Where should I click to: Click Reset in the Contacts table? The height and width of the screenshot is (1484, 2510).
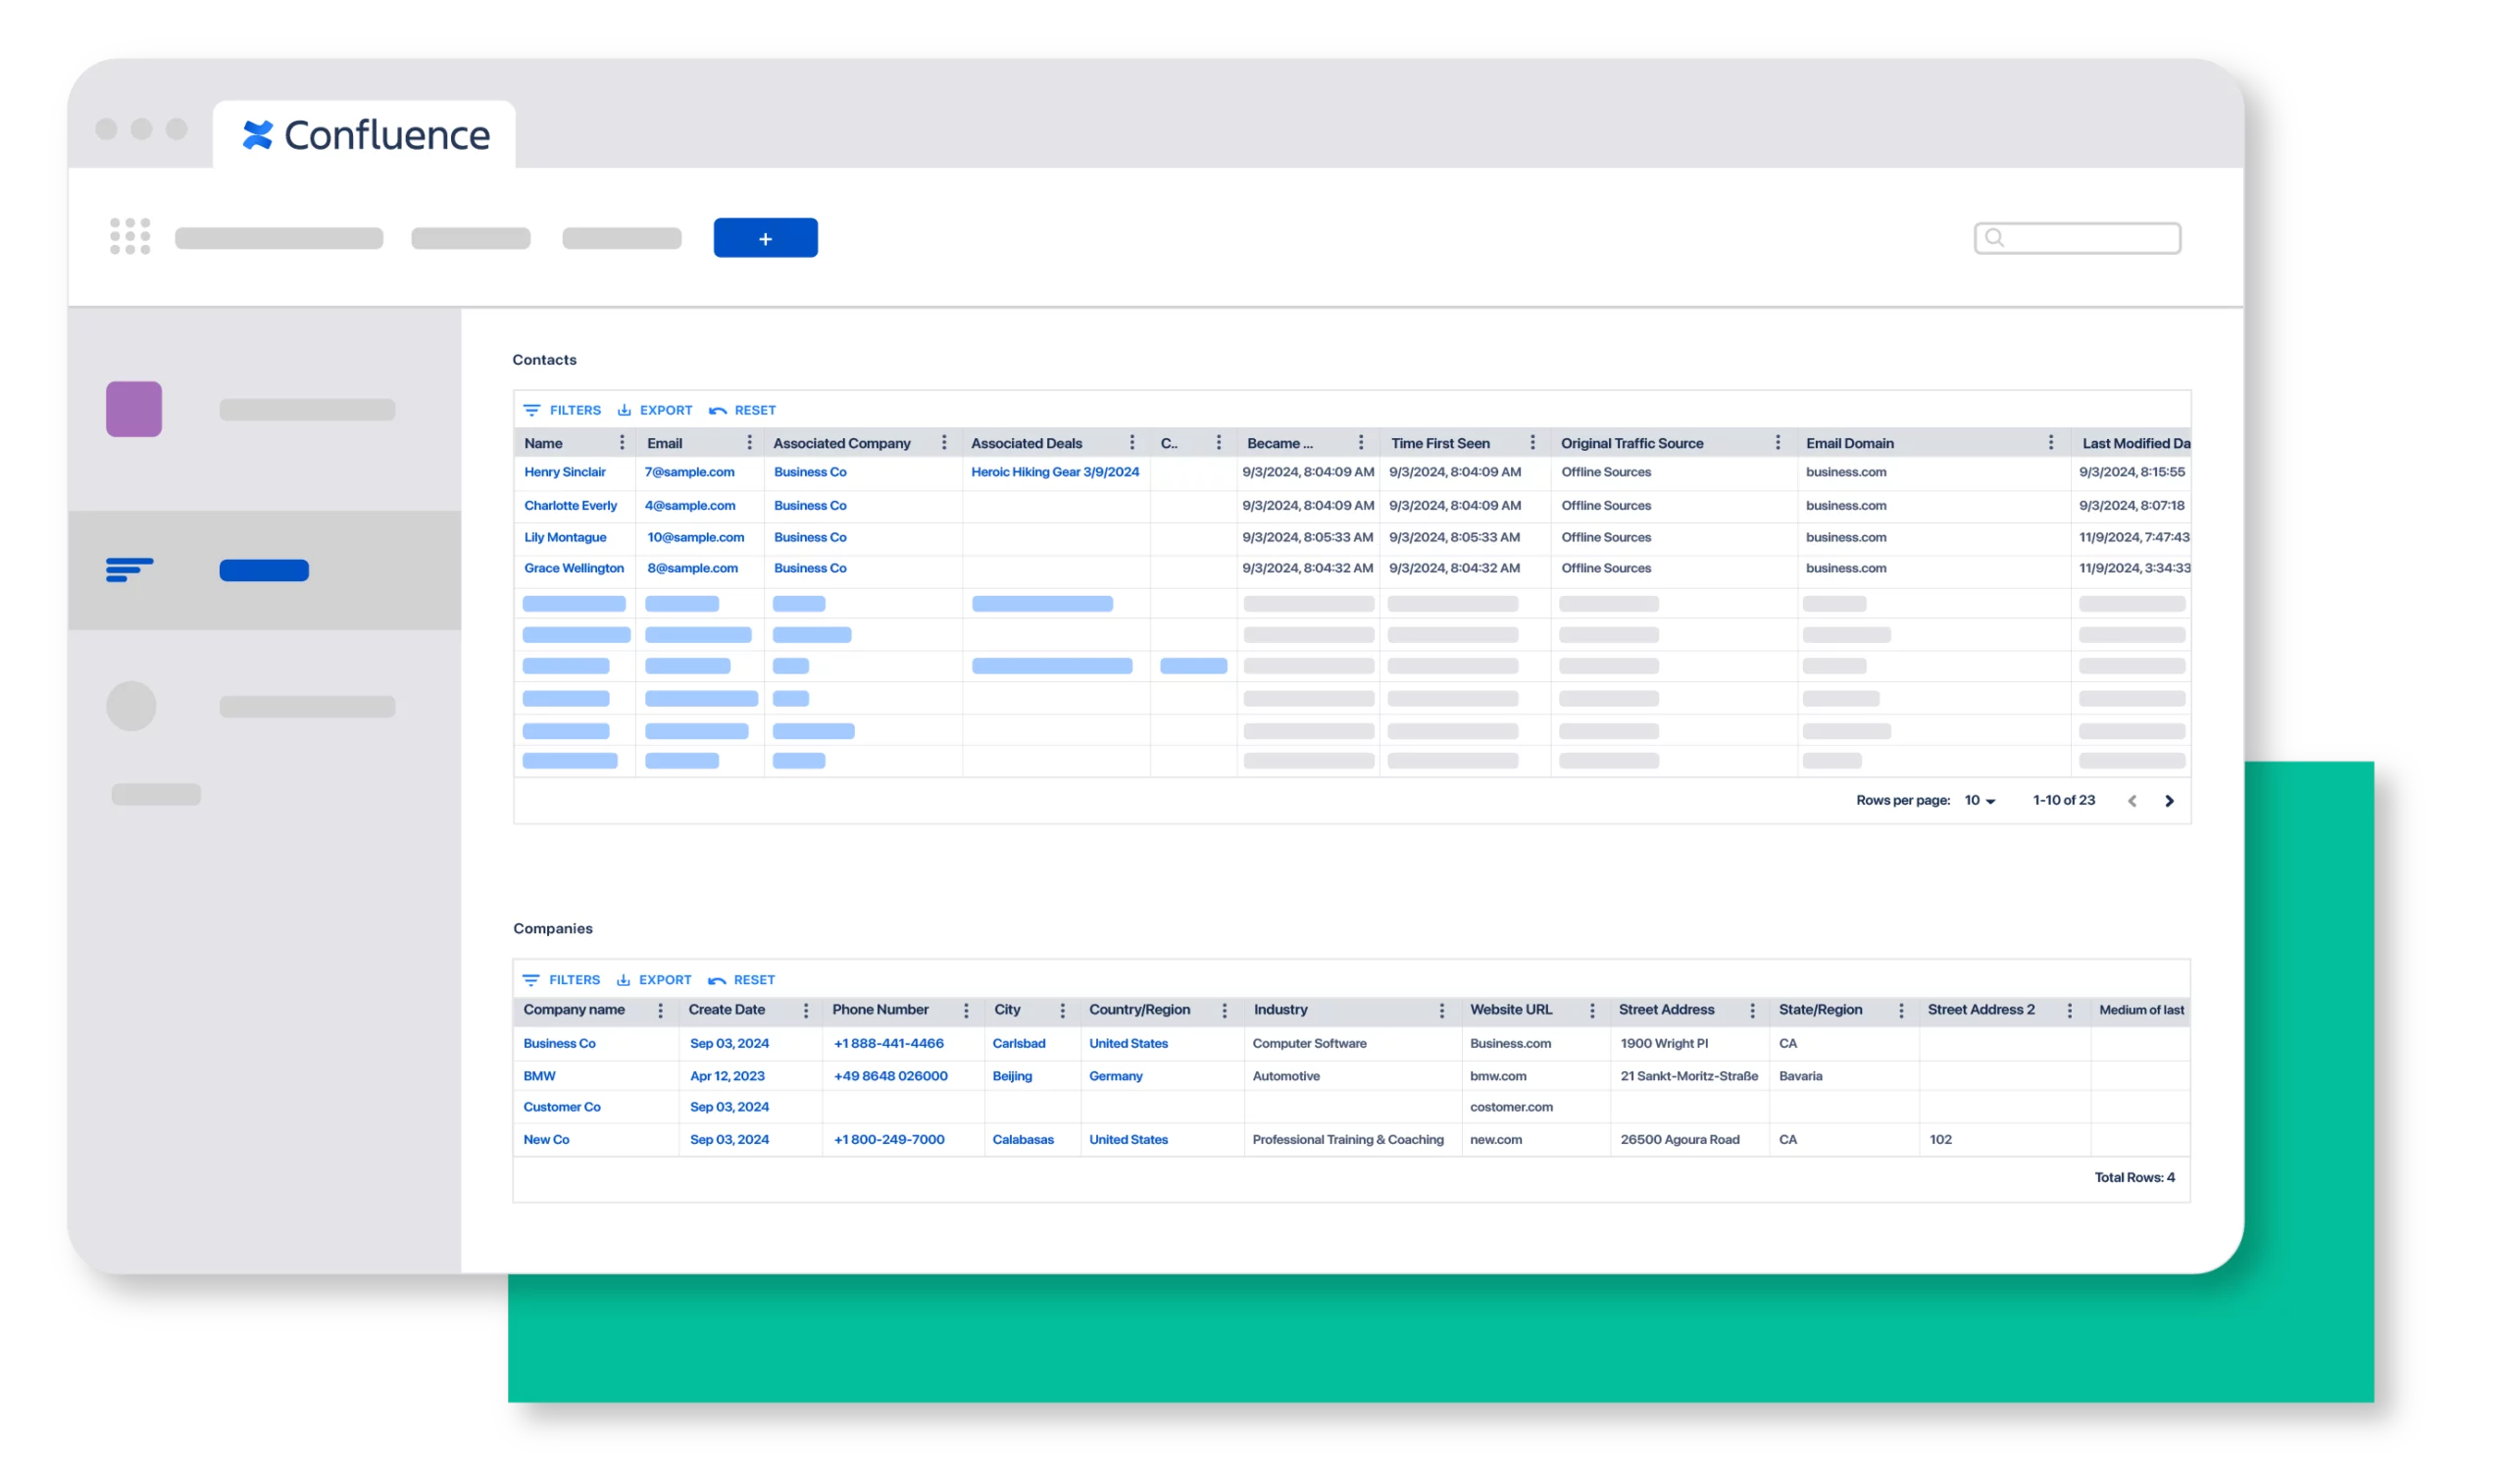742,410
